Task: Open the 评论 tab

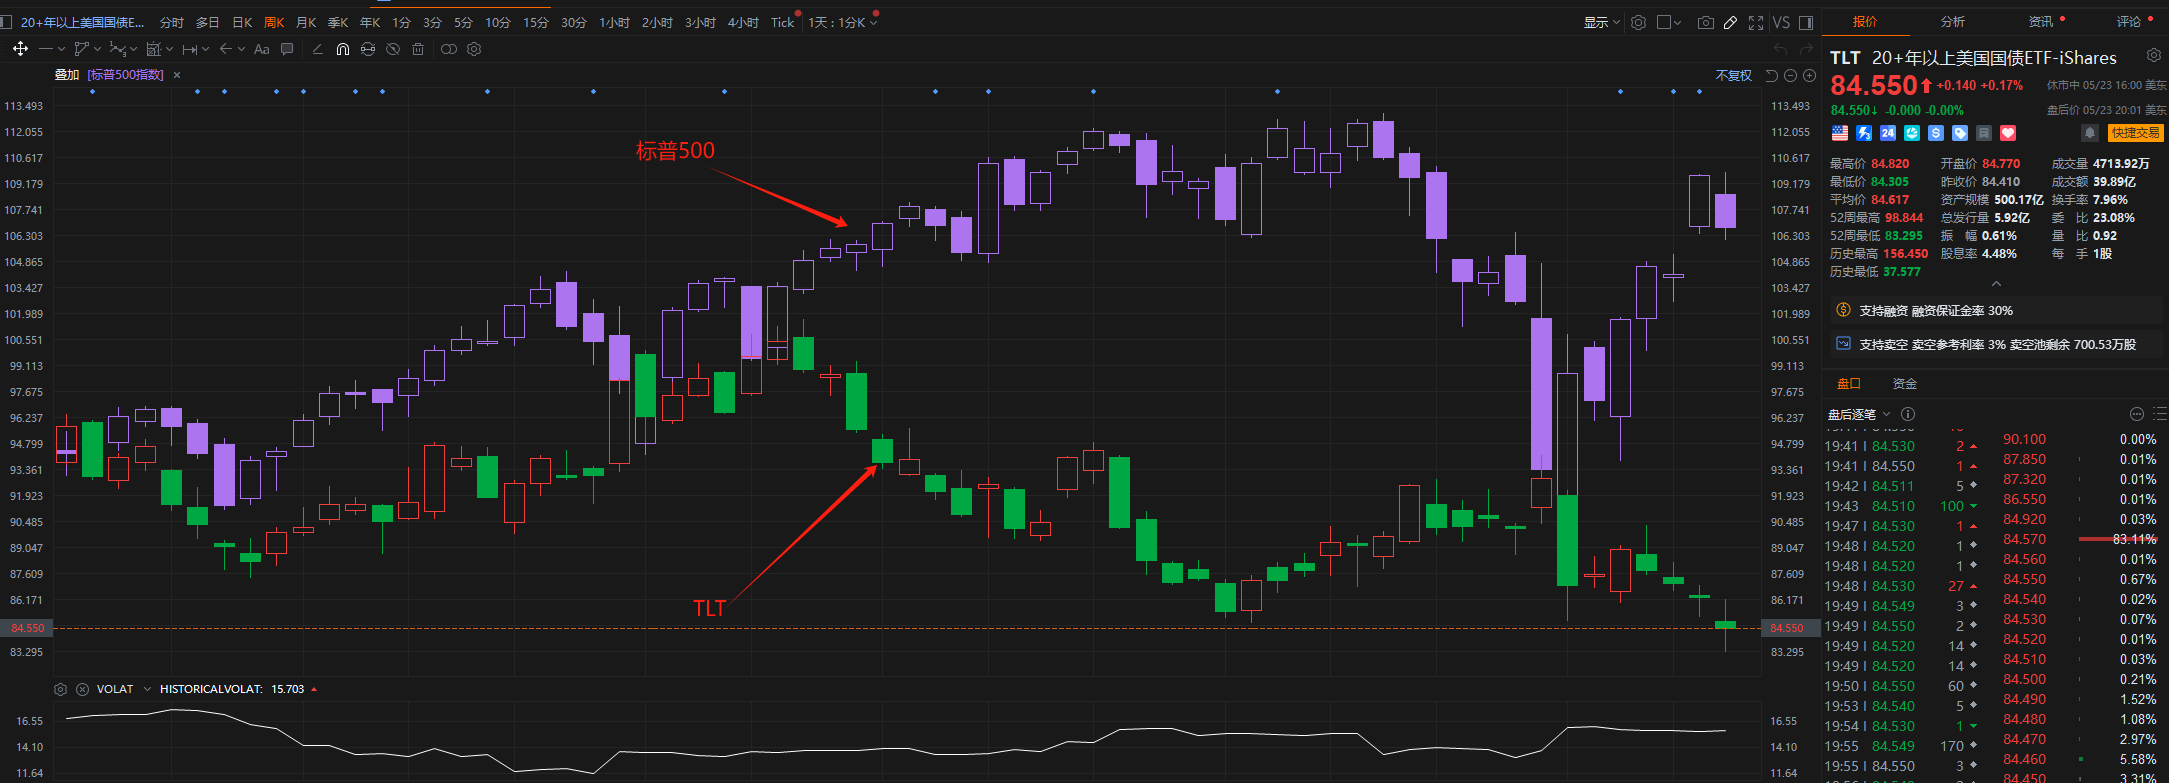Action: point(2128,21)
